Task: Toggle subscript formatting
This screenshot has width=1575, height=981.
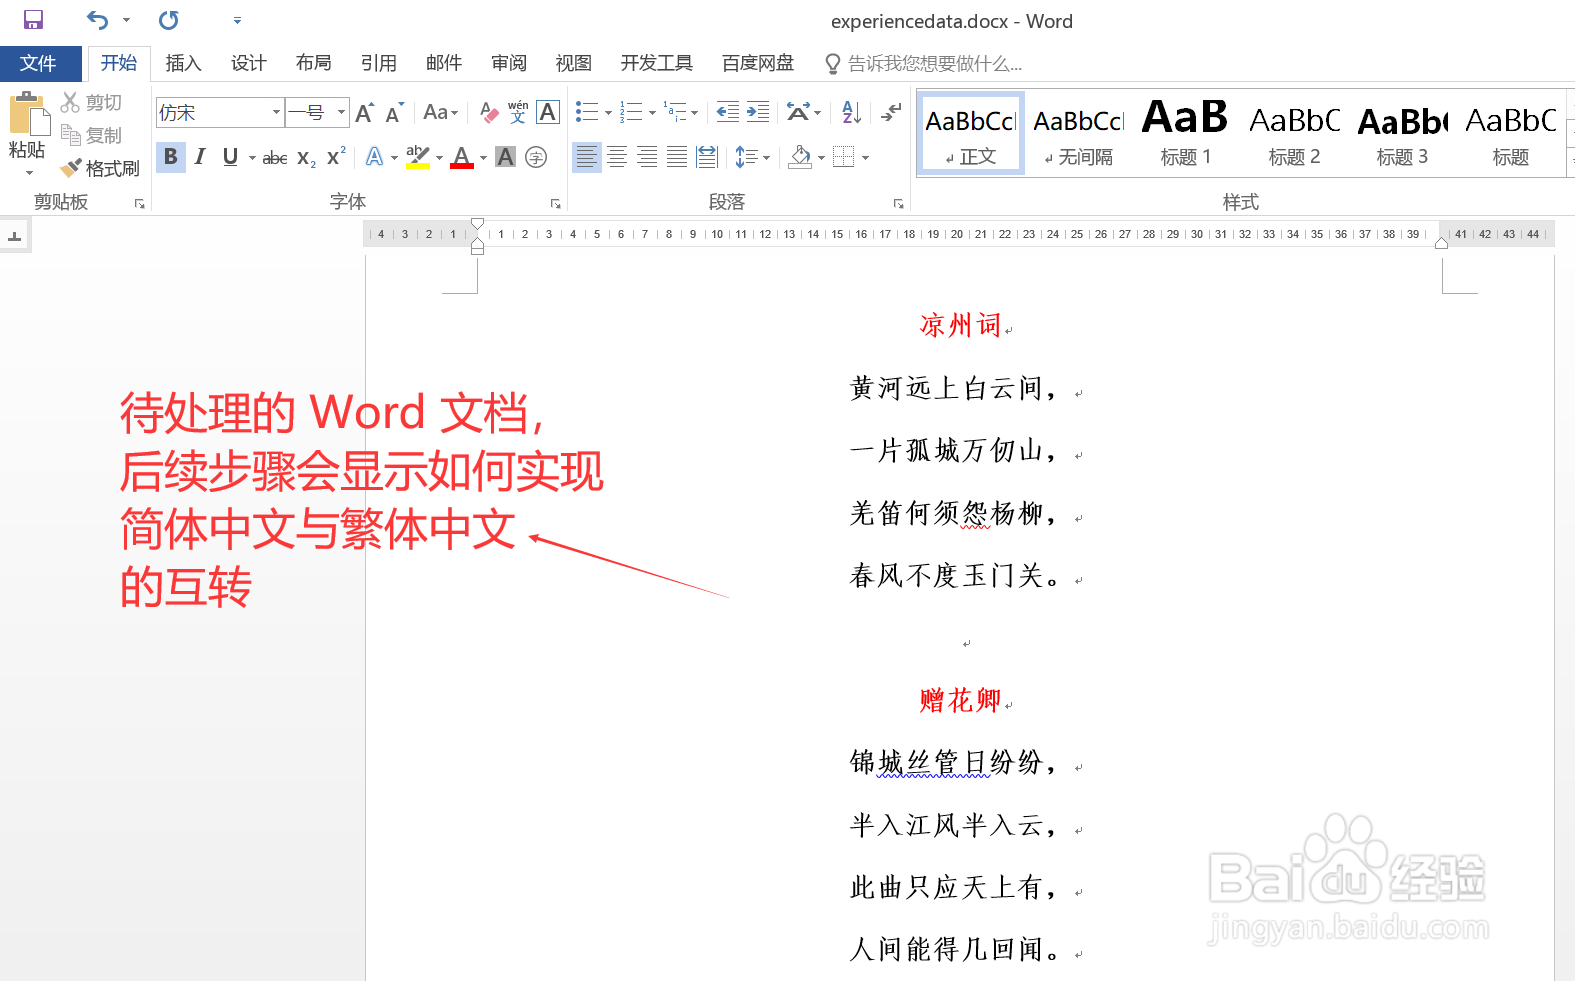Action: click(x=306, y=157)
